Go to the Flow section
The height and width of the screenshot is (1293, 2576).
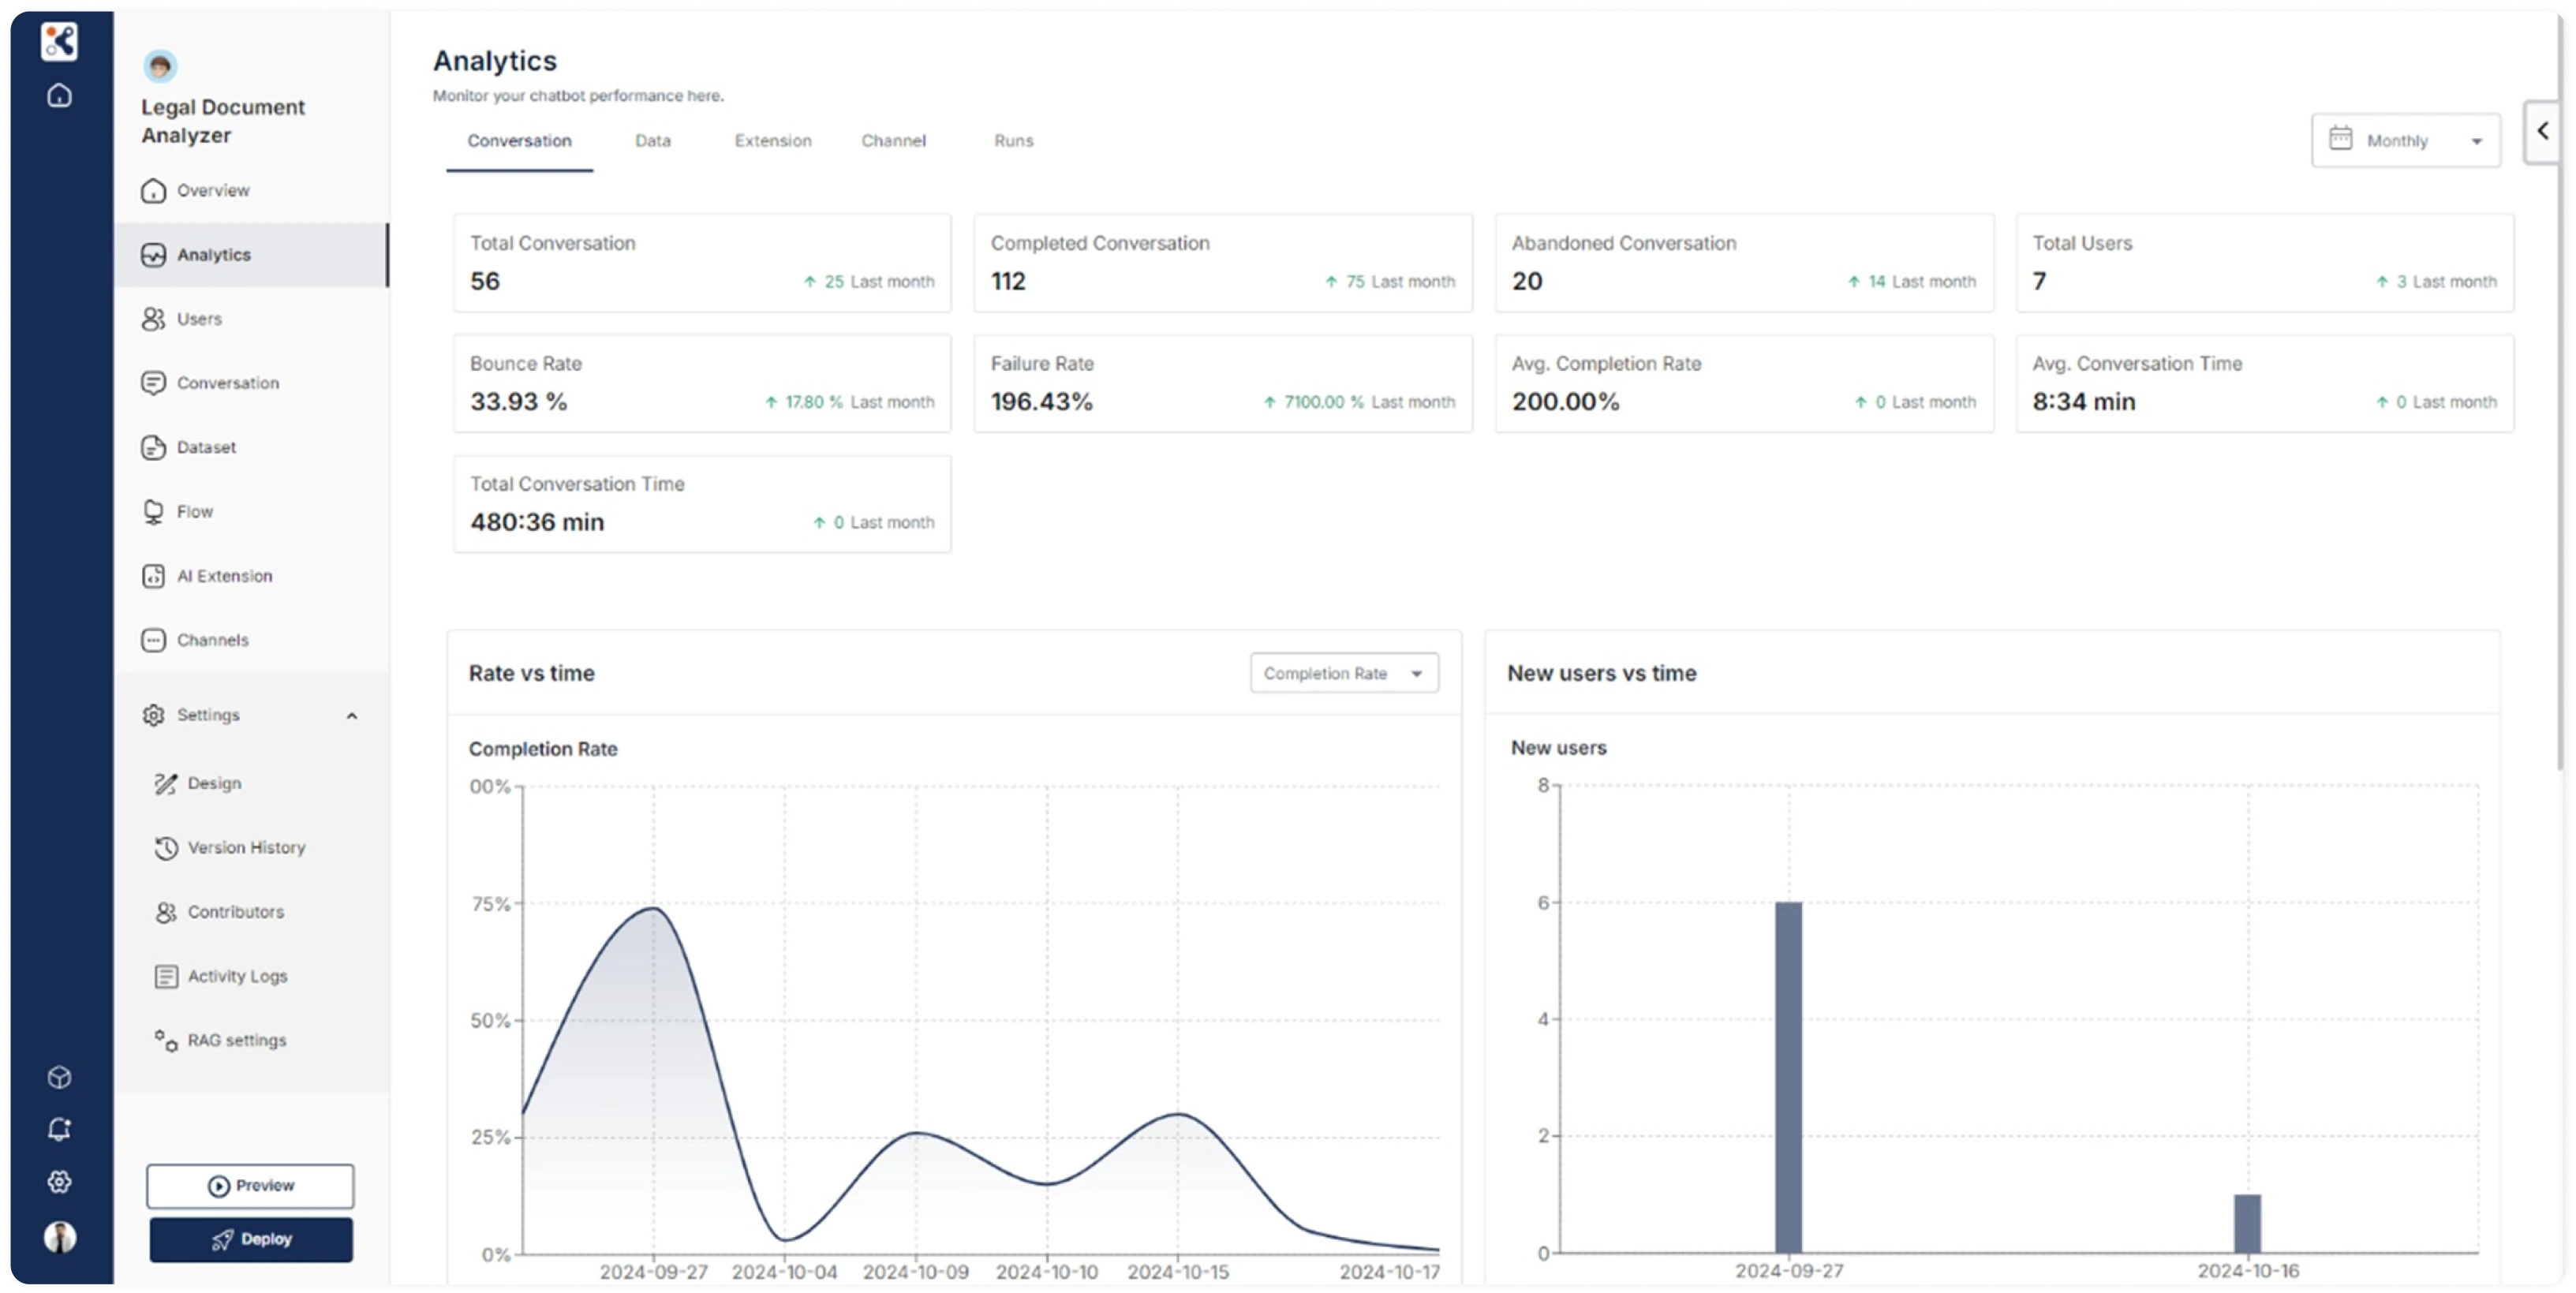pyautogui.click(x=194, y=512)
